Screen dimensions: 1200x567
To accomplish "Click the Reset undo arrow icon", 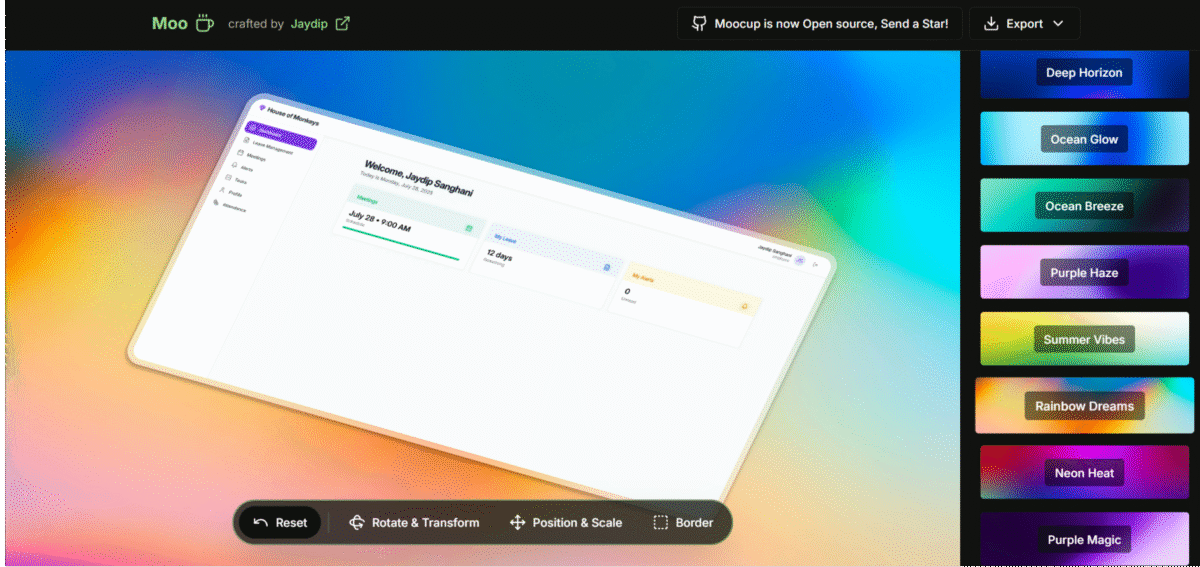I will [x=261, y=522].
